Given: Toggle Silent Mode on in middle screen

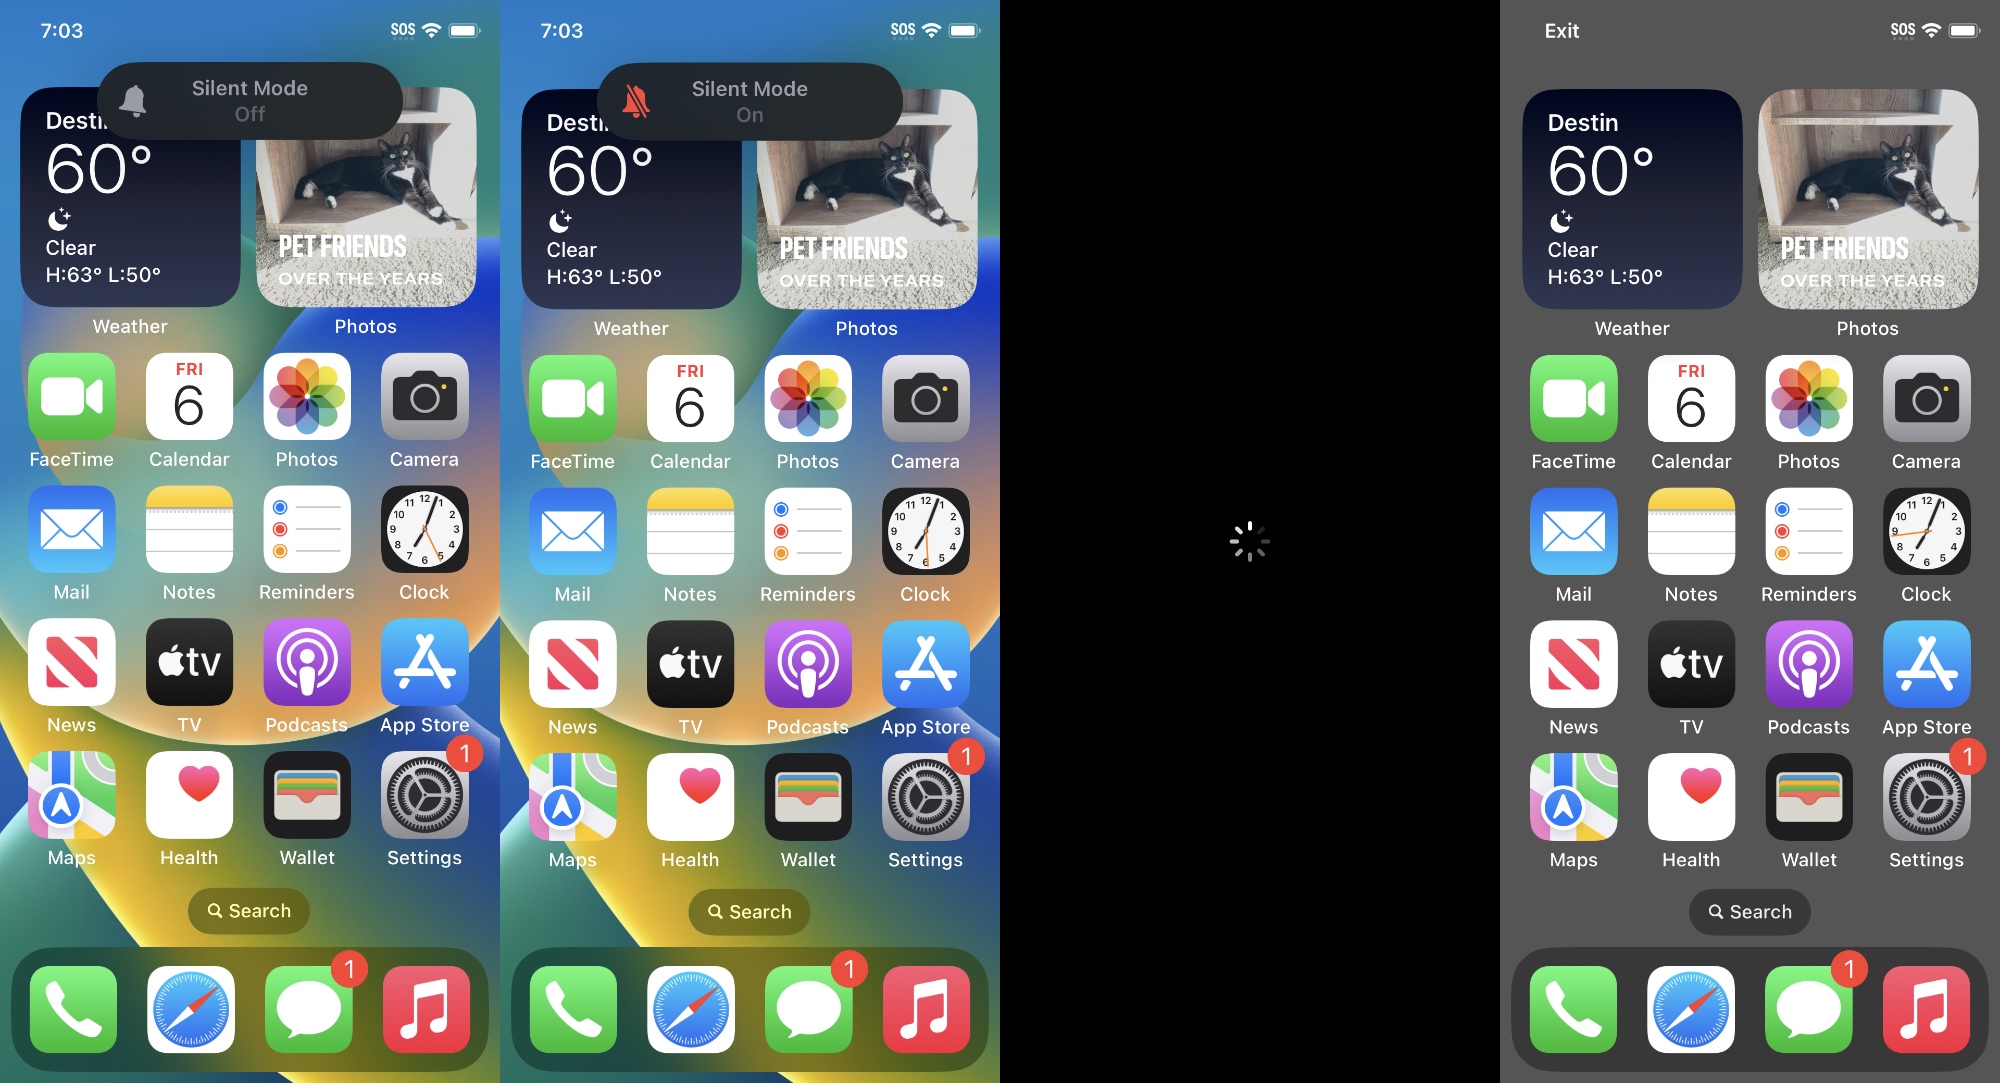Looking at the screenshot, I should pos(749,101).
